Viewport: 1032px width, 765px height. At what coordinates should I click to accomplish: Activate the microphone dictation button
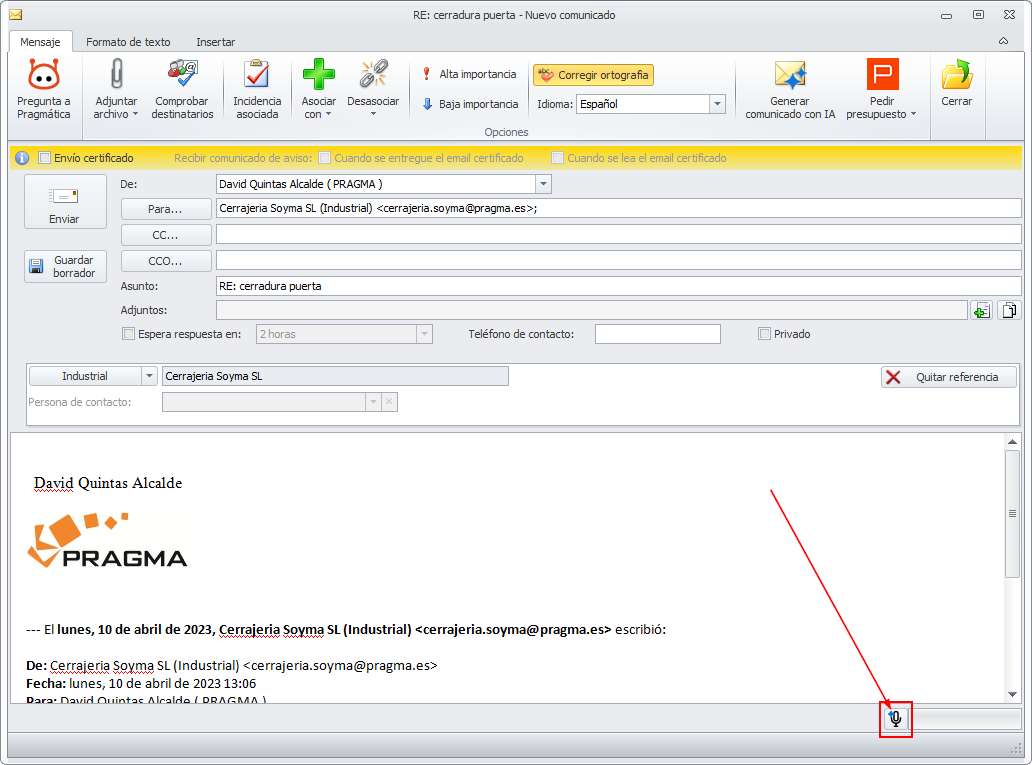click(x=895, y=718)
